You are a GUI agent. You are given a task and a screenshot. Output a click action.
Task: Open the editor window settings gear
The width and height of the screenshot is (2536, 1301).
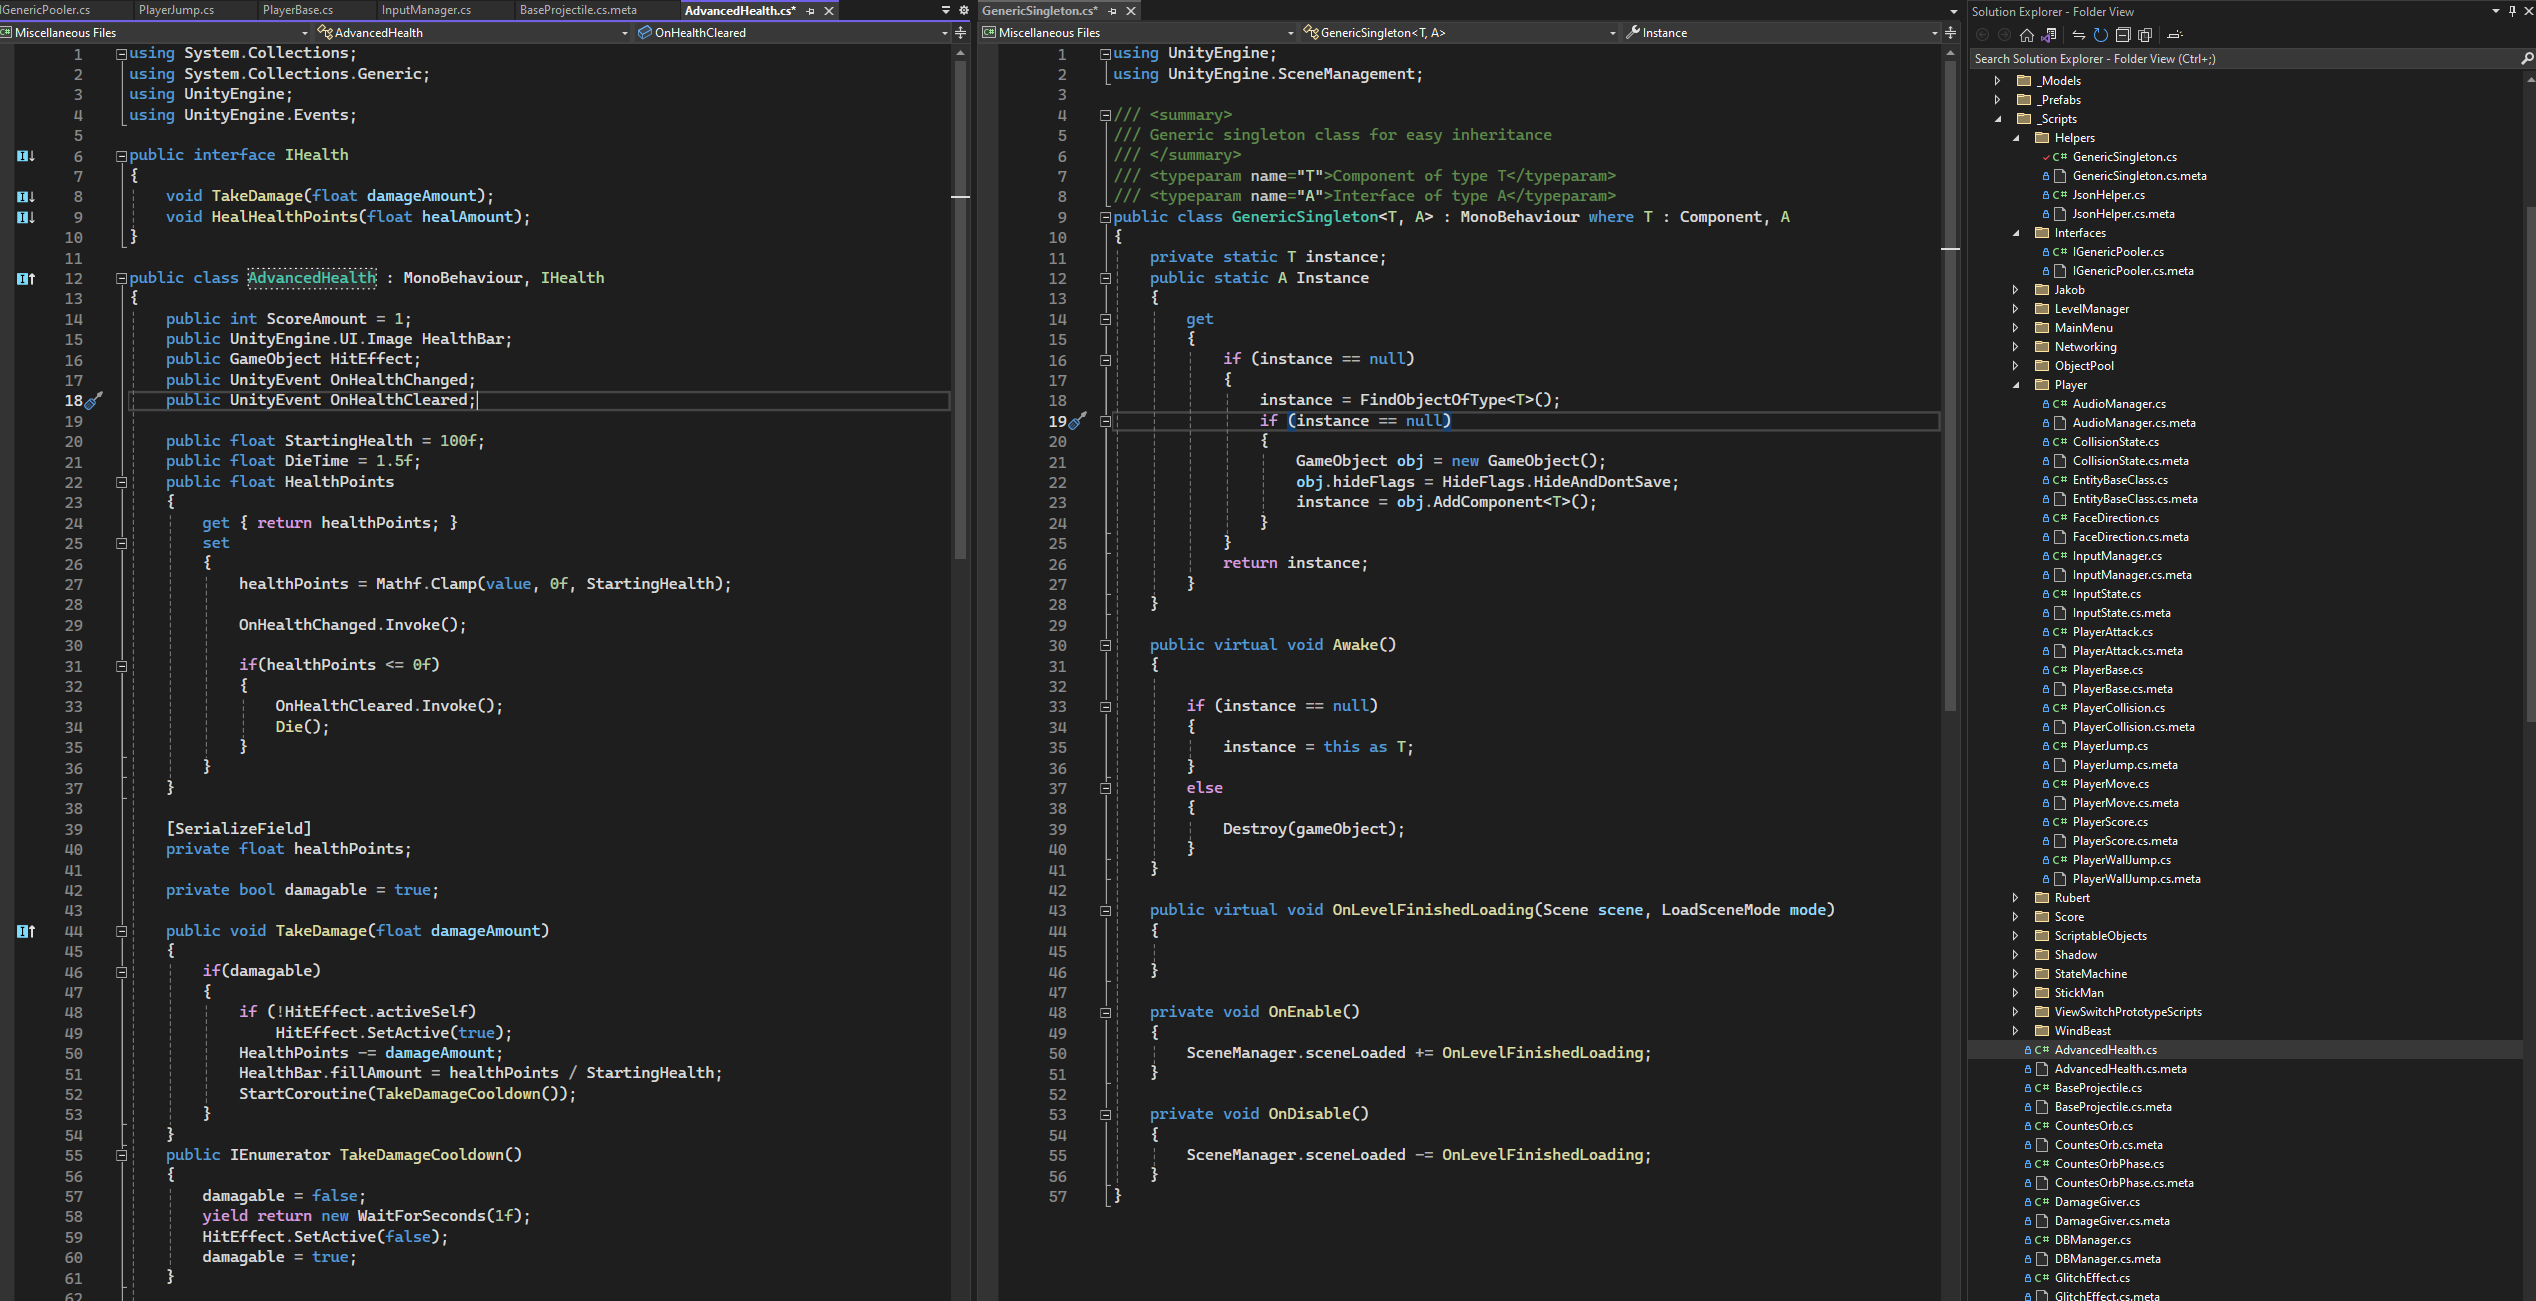[x=964, y=10]
